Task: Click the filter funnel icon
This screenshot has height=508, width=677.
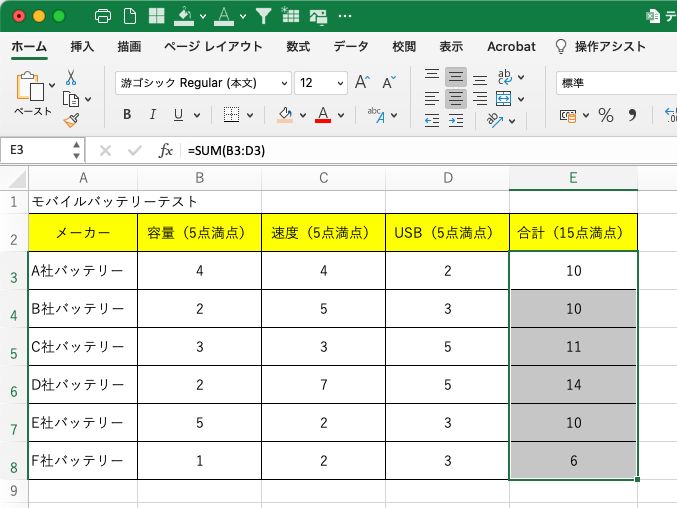Action: 263,16
